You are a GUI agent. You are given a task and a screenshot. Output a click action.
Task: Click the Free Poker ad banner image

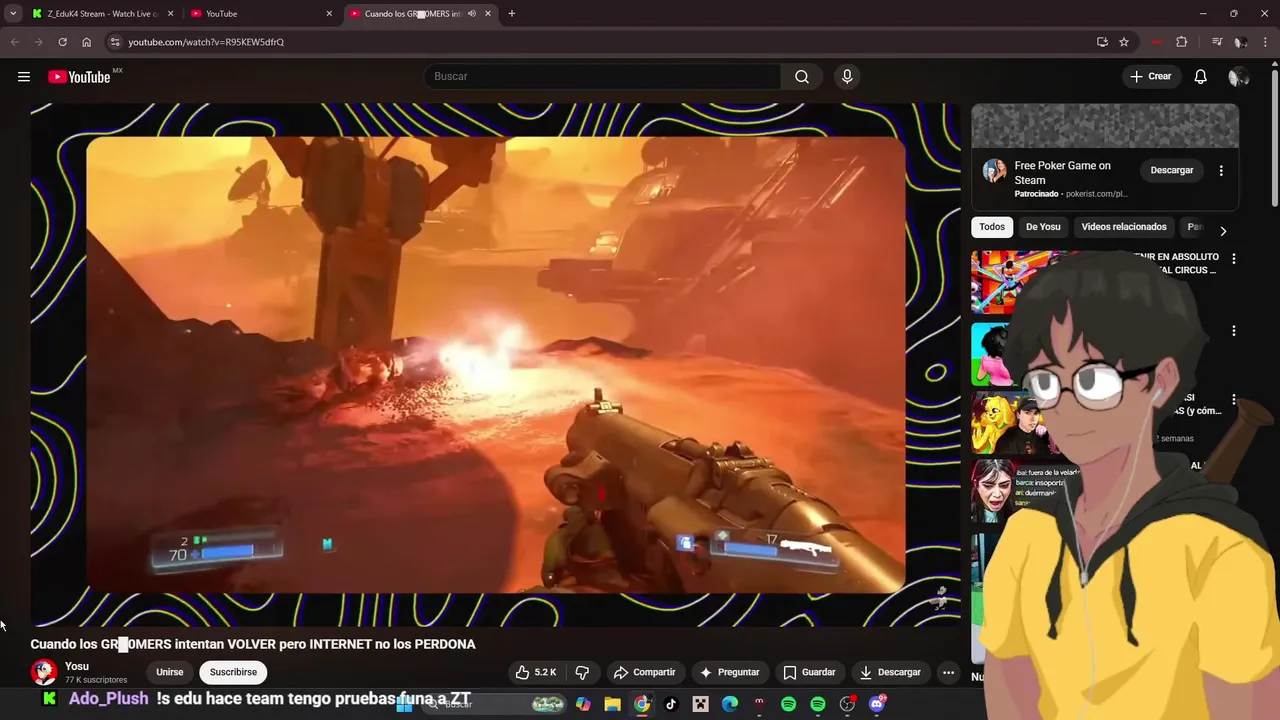(x=1105, y=126)
